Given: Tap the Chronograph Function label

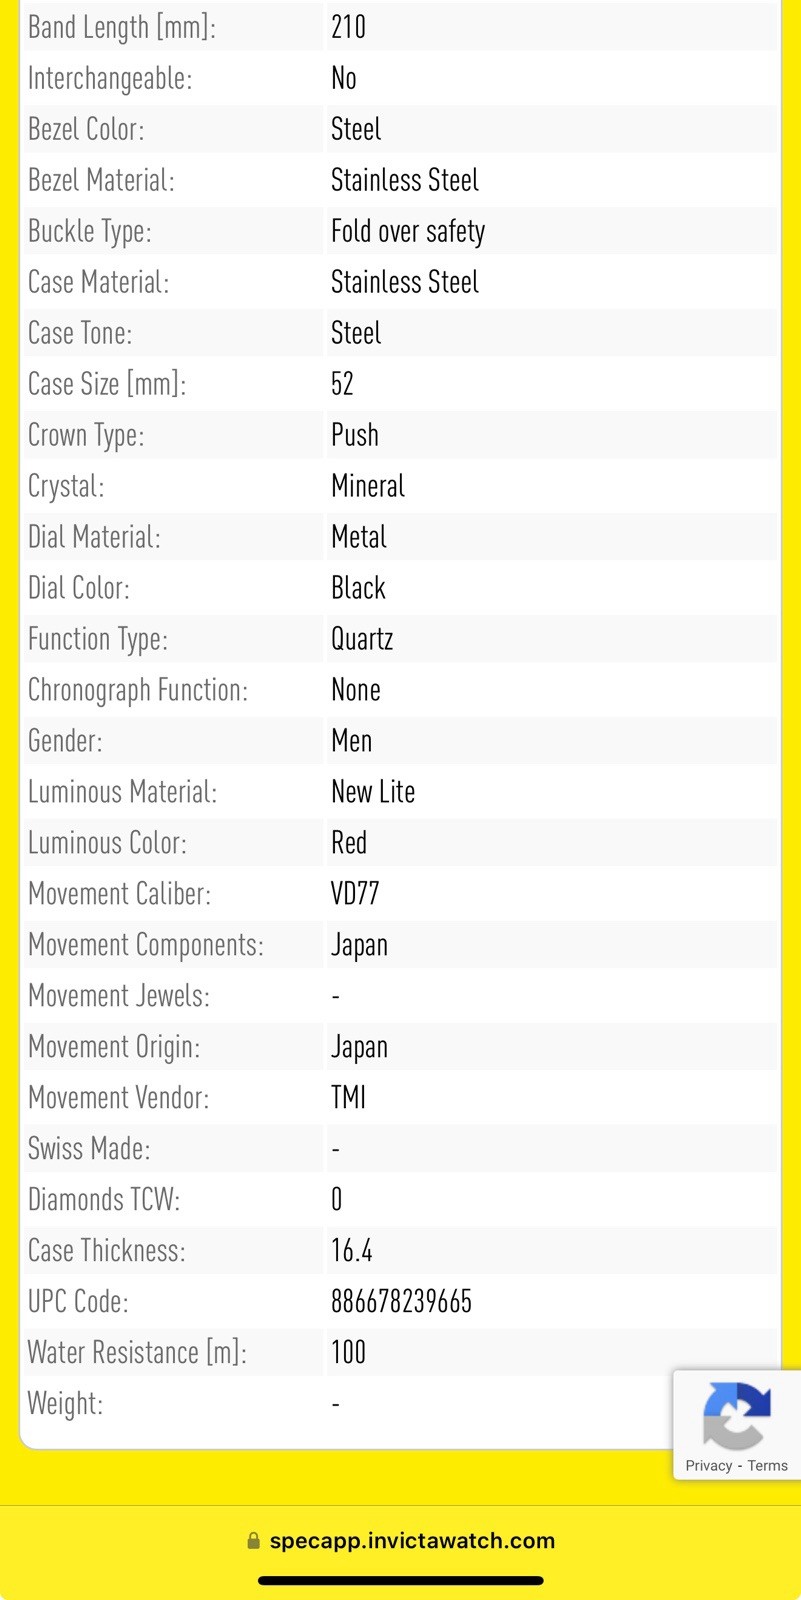Looking at the screenshot, I should (138, 690).
